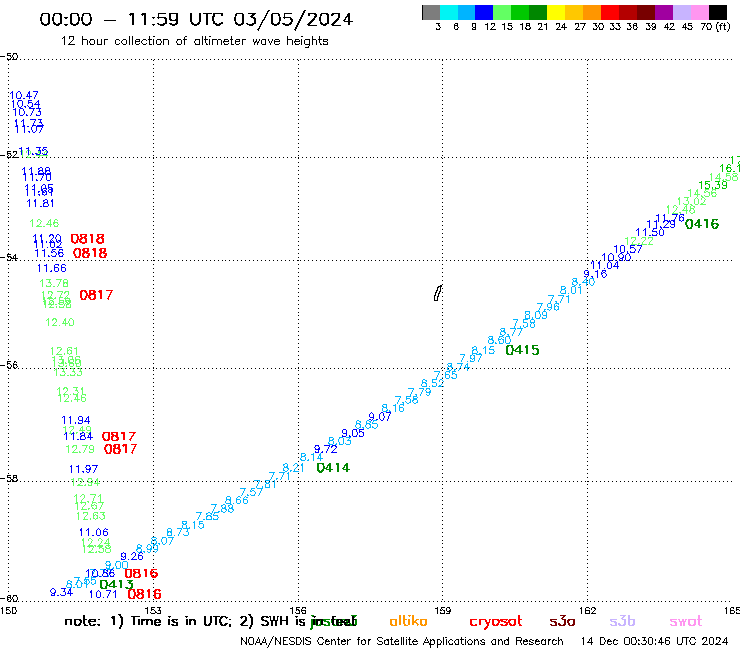Click the '156' longitude axis label
740x650 pixels.
298,610
